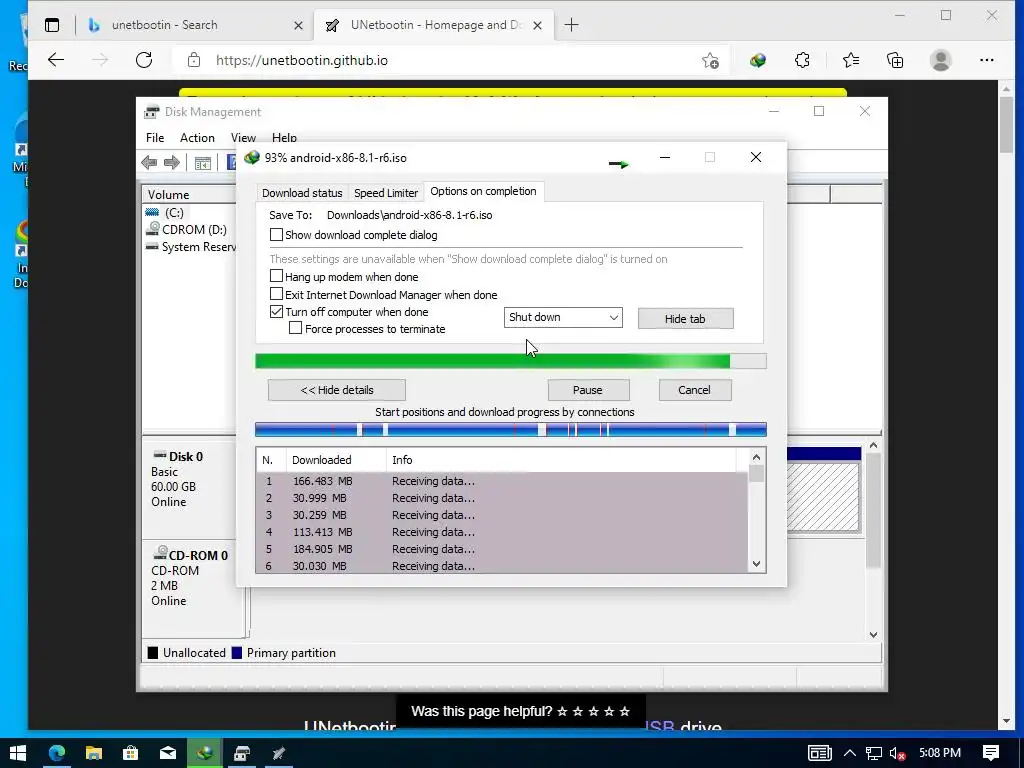Click CD-ROM 0 label in Disk Management
This screenshot has width=1024, height=768.
pyautogui.click(x=198, y=555)
